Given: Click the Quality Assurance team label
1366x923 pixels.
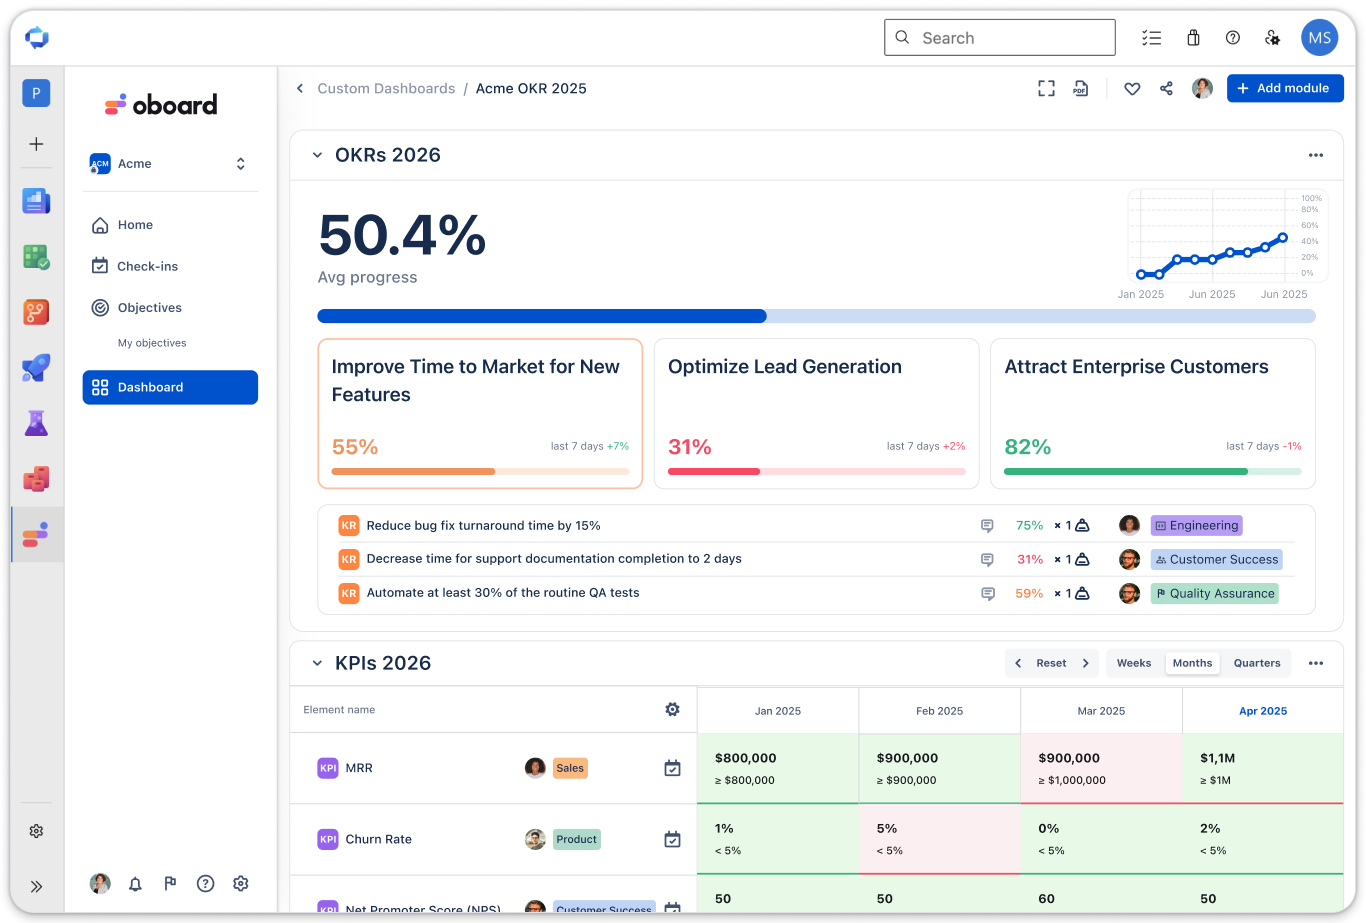Looking at the screenshot, I should 1215,594.
